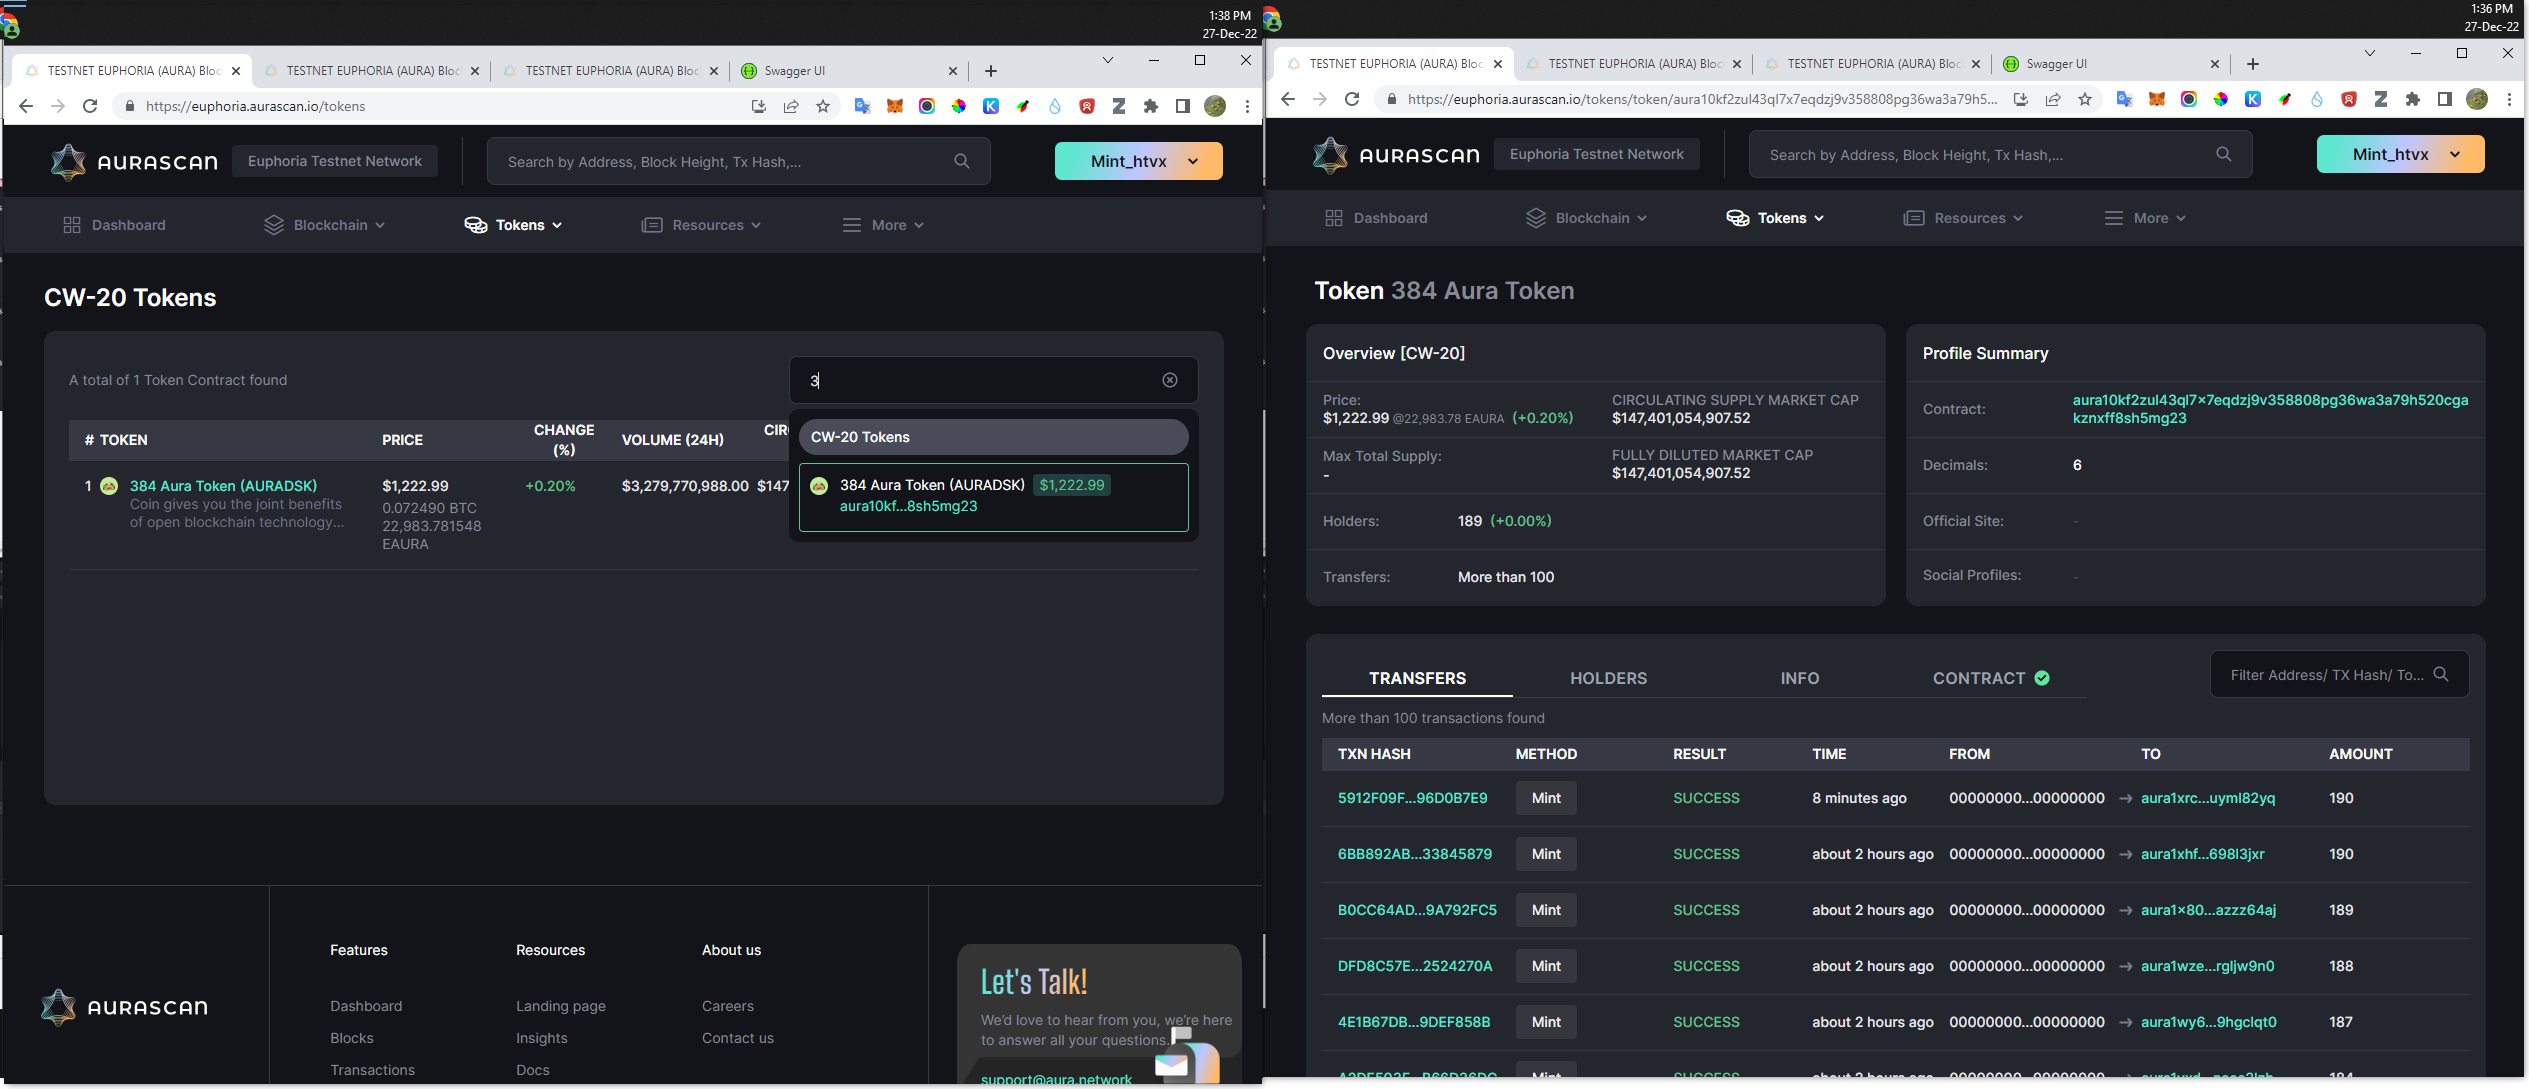2529x1089 pixels.
Task: Click the Filter Address search icon in right window
Action: click(x=2441, y=674)
